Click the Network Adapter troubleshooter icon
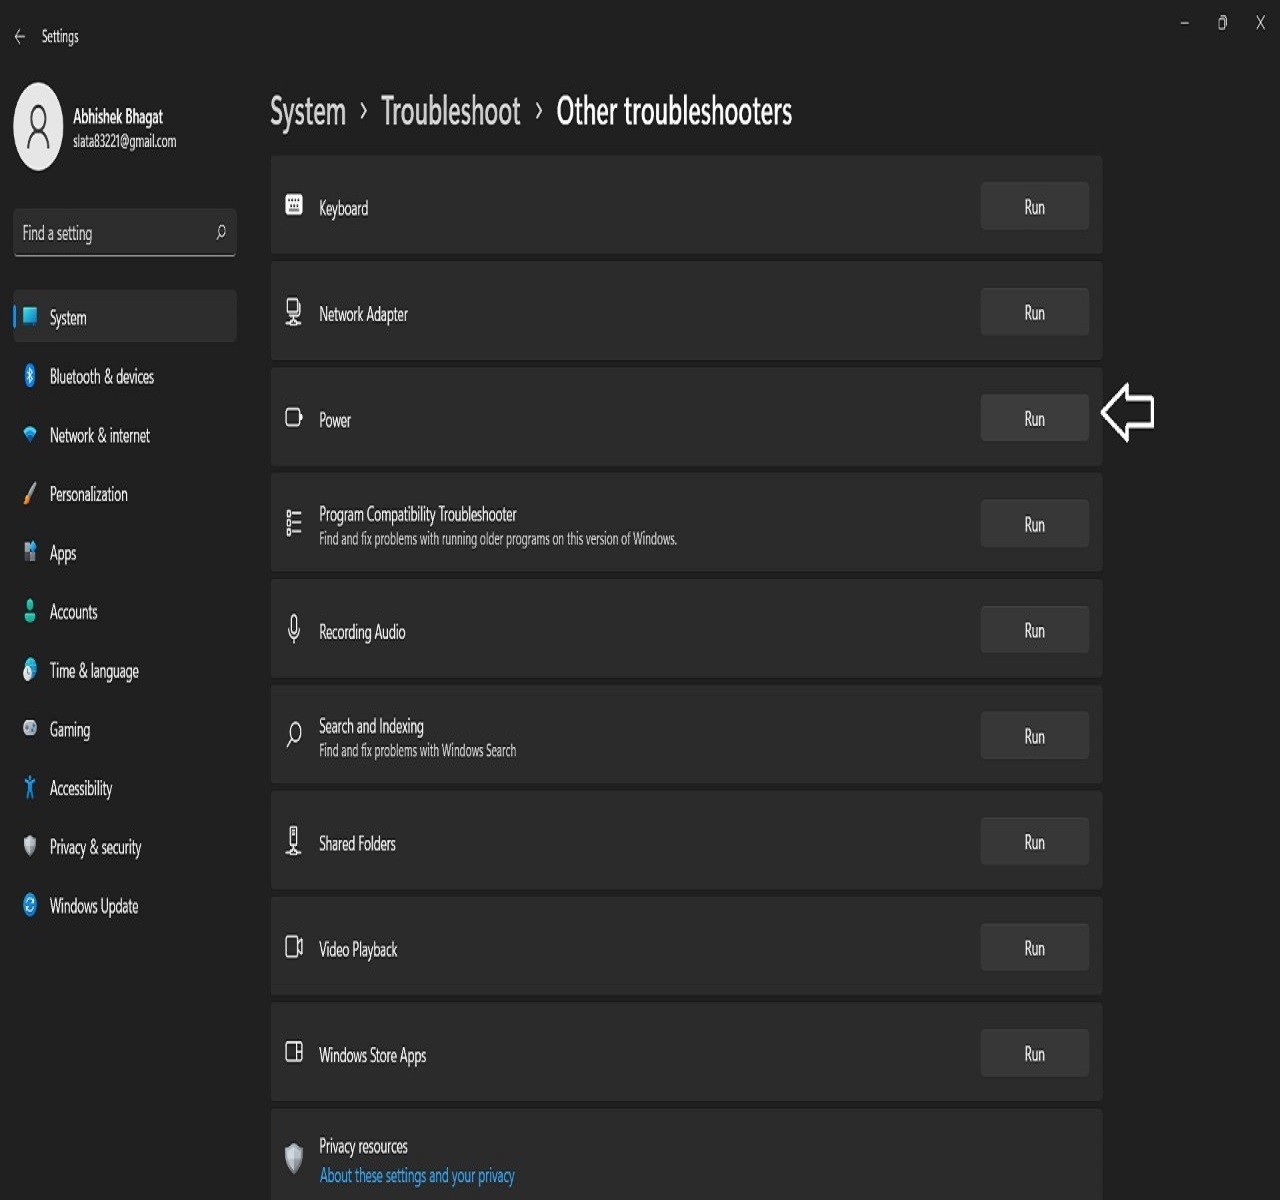Viewport: 1280px width, 1200px height. (x=293, y=312)
